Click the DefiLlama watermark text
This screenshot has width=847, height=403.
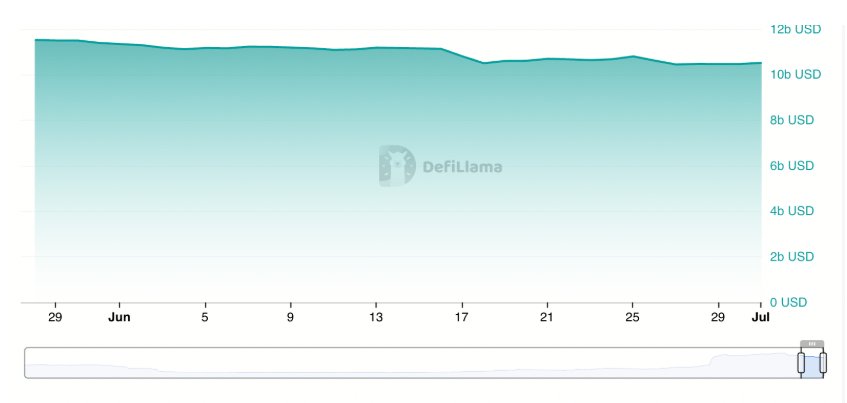click(462, 167)
